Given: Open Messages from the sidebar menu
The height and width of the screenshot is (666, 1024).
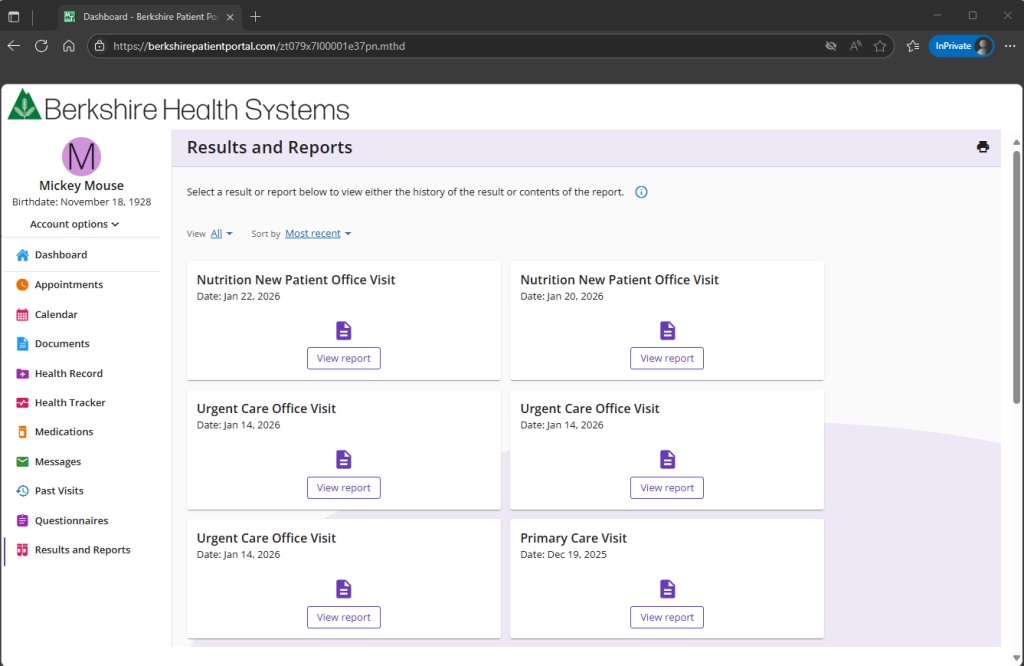Looking at the screenshot, I should [57, 462].
